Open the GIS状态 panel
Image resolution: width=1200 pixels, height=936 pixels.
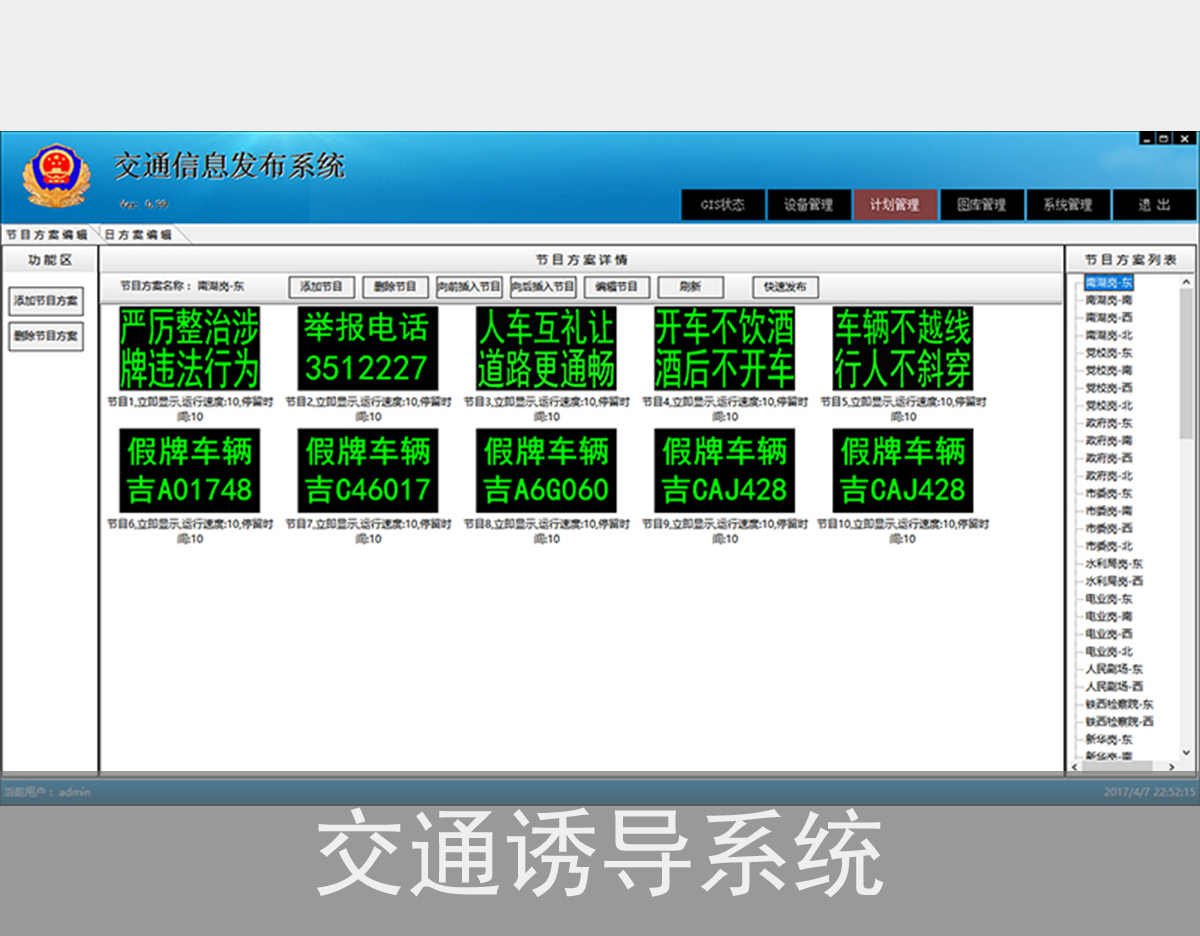(x=722, y=205)
